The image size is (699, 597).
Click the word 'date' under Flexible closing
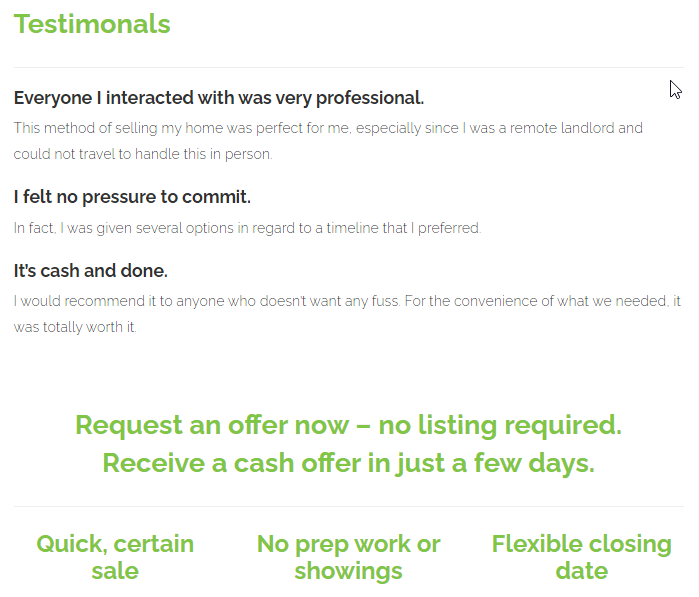pos(582,571)
